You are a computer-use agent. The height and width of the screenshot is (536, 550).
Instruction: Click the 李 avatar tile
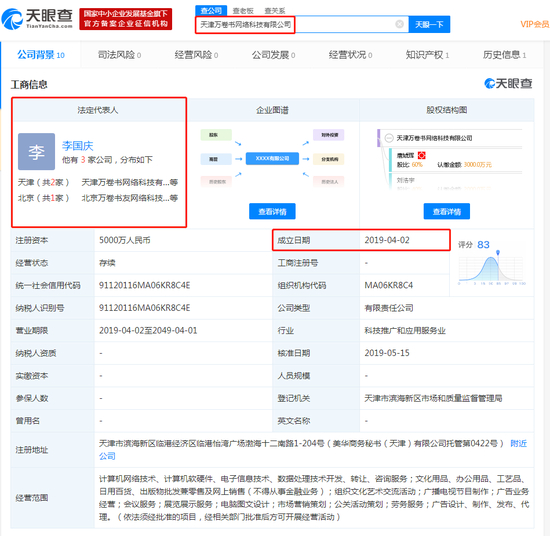coord(36,152)
